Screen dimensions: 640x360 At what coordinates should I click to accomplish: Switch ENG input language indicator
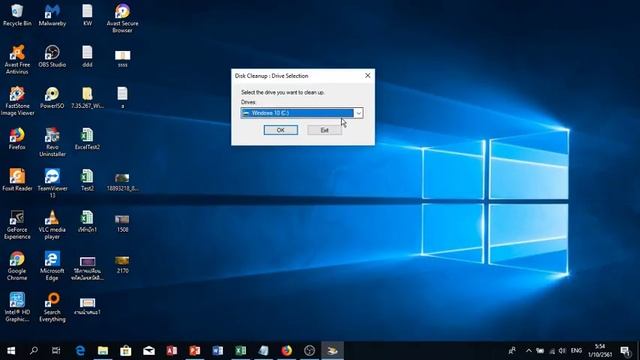(576, 351)
